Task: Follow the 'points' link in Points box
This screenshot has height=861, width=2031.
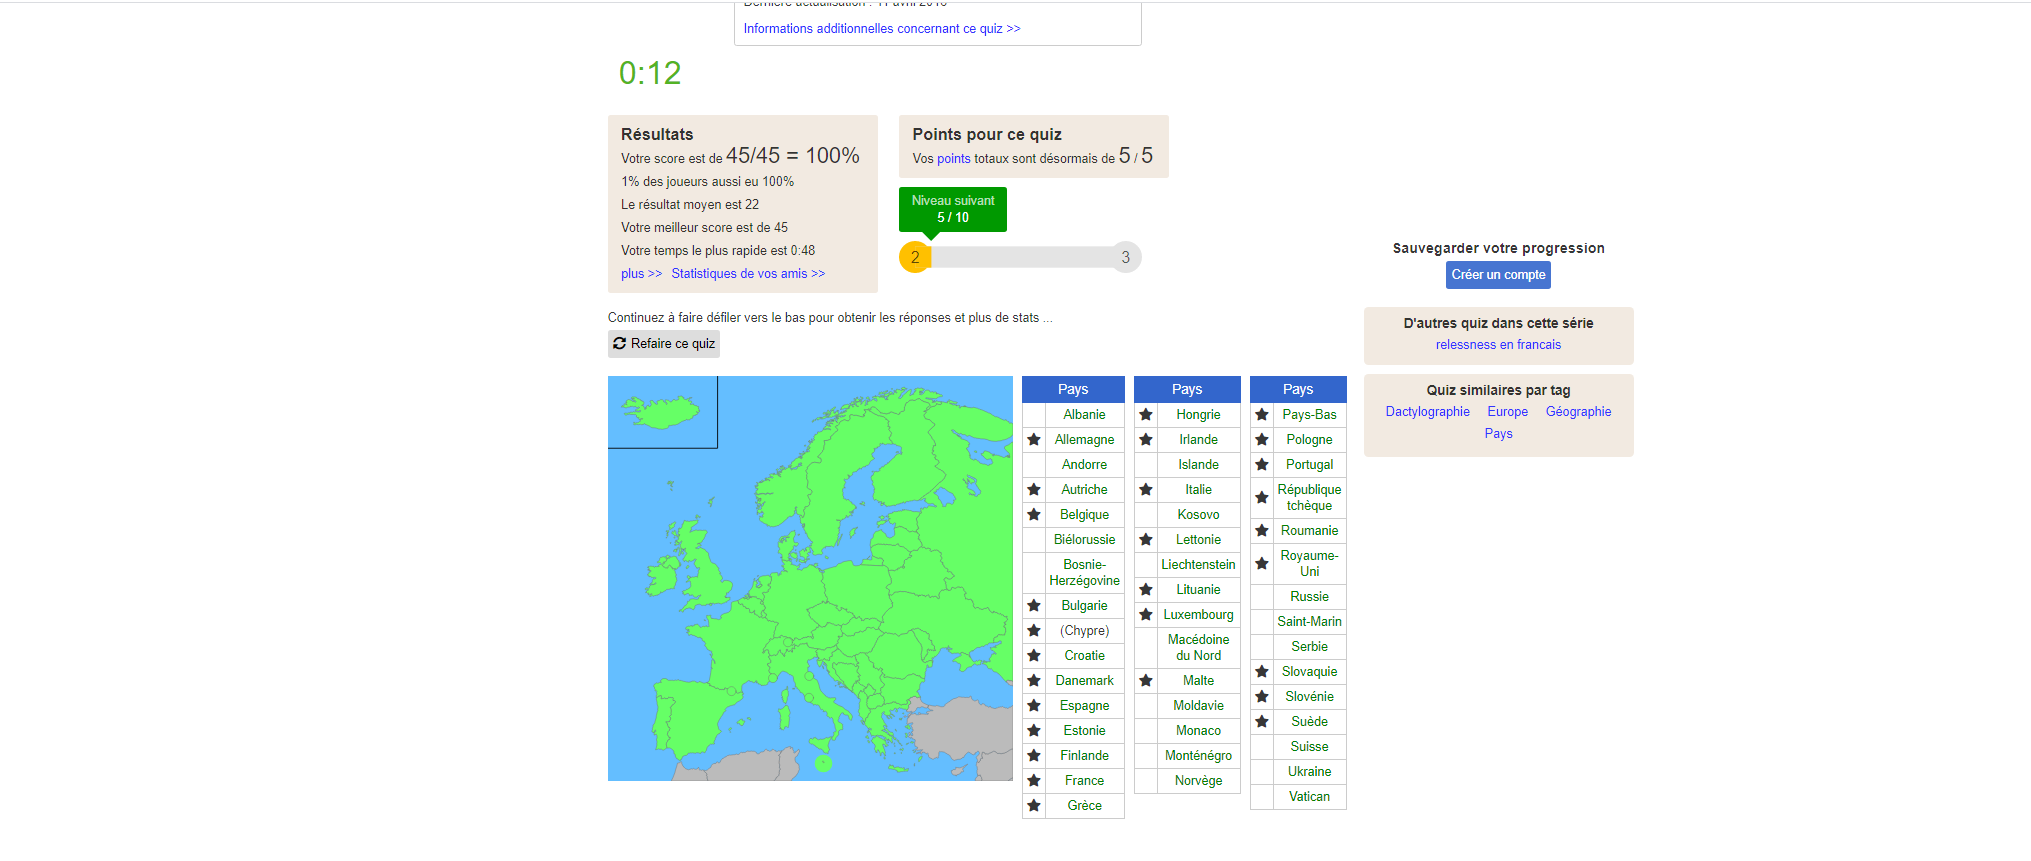Action: 953,159
